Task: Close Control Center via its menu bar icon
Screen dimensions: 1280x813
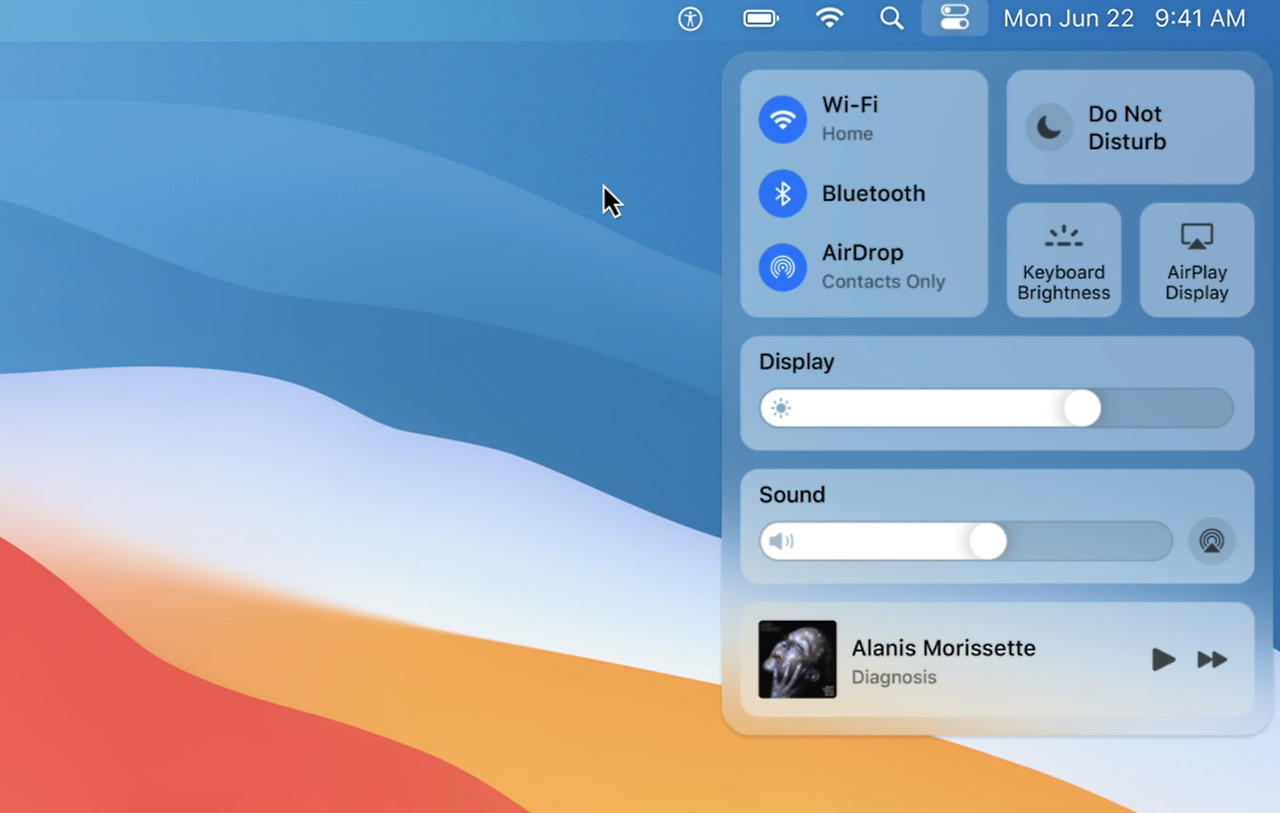Action: coord(955,18)
